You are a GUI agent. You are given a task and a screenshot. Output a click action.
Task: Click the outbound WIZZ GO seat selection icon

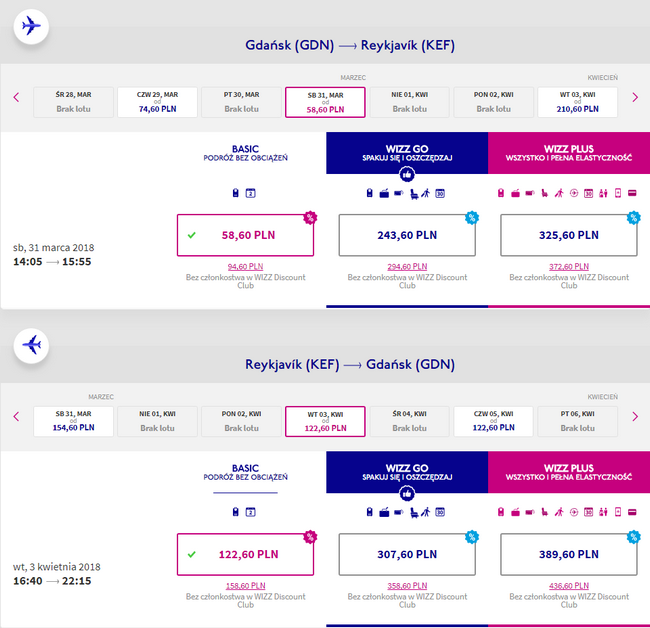[x=413, y=194]
